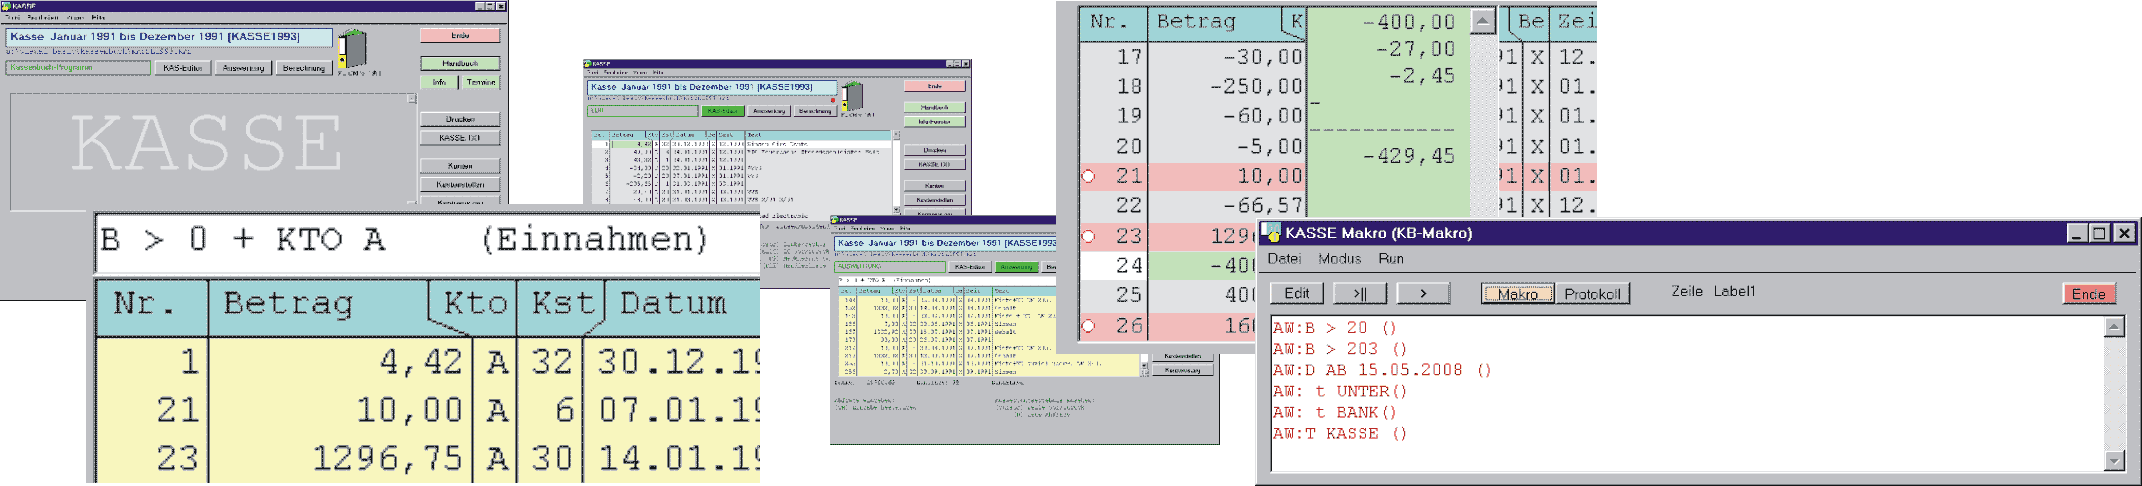Switch to the Protokoll view button
This screenshot has height=486, width=2142.
click(1592, 293)
